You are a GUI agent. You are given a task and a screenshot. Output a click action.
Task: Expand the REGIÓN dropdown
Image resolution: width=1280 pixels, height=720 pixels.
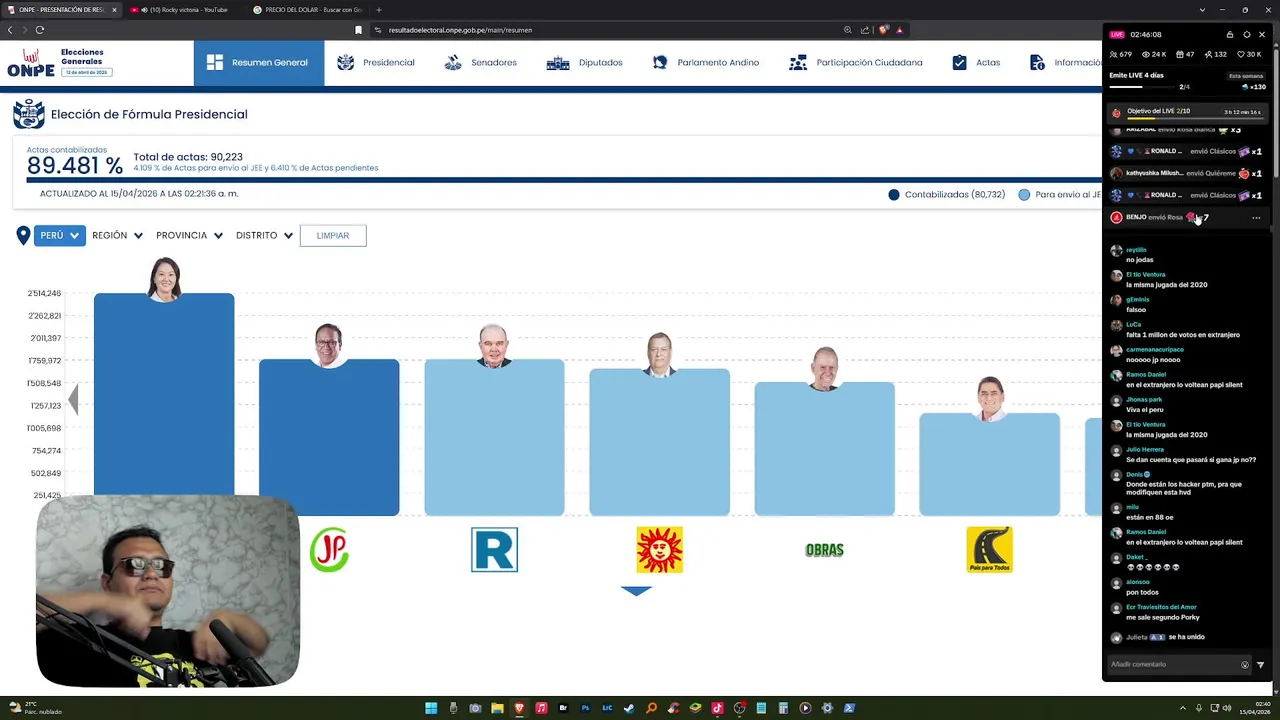coord(117,235)
